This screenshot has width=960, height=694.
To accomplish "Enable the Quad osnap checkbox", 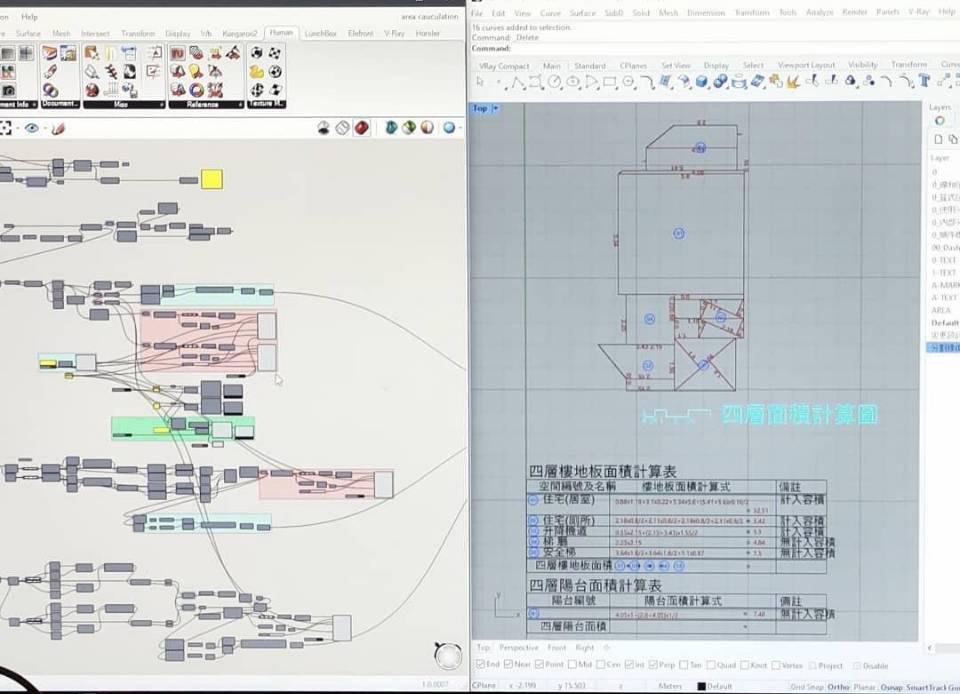I will coord(710,665).
